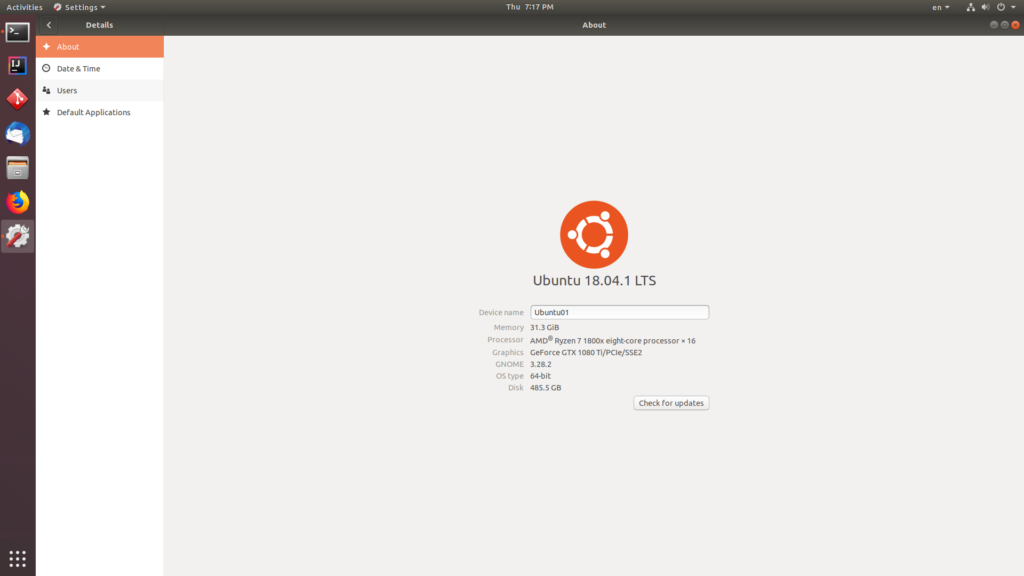Launch Thunderbird mail from the dock

[x=17, y=133]
